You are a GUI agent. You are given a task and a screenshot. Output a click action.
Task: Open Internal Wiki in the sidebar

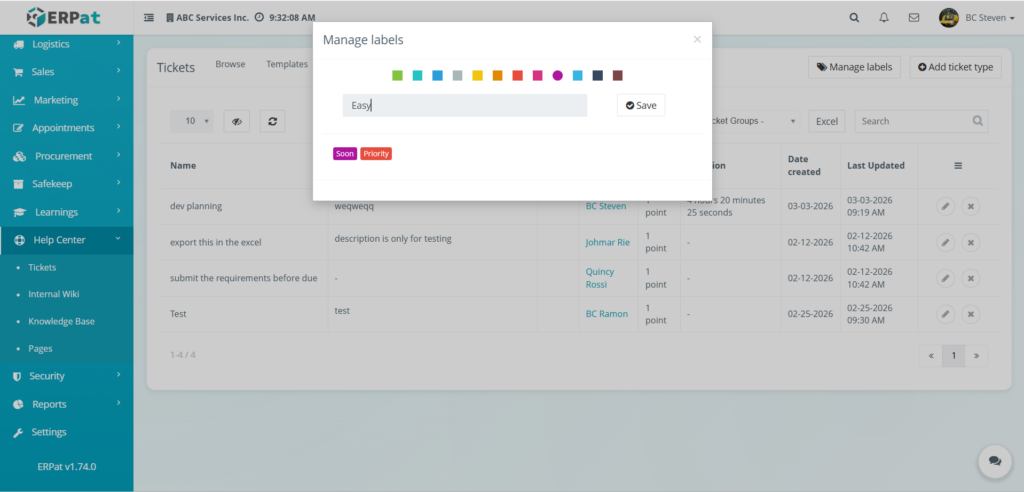(x=54, y=295)
